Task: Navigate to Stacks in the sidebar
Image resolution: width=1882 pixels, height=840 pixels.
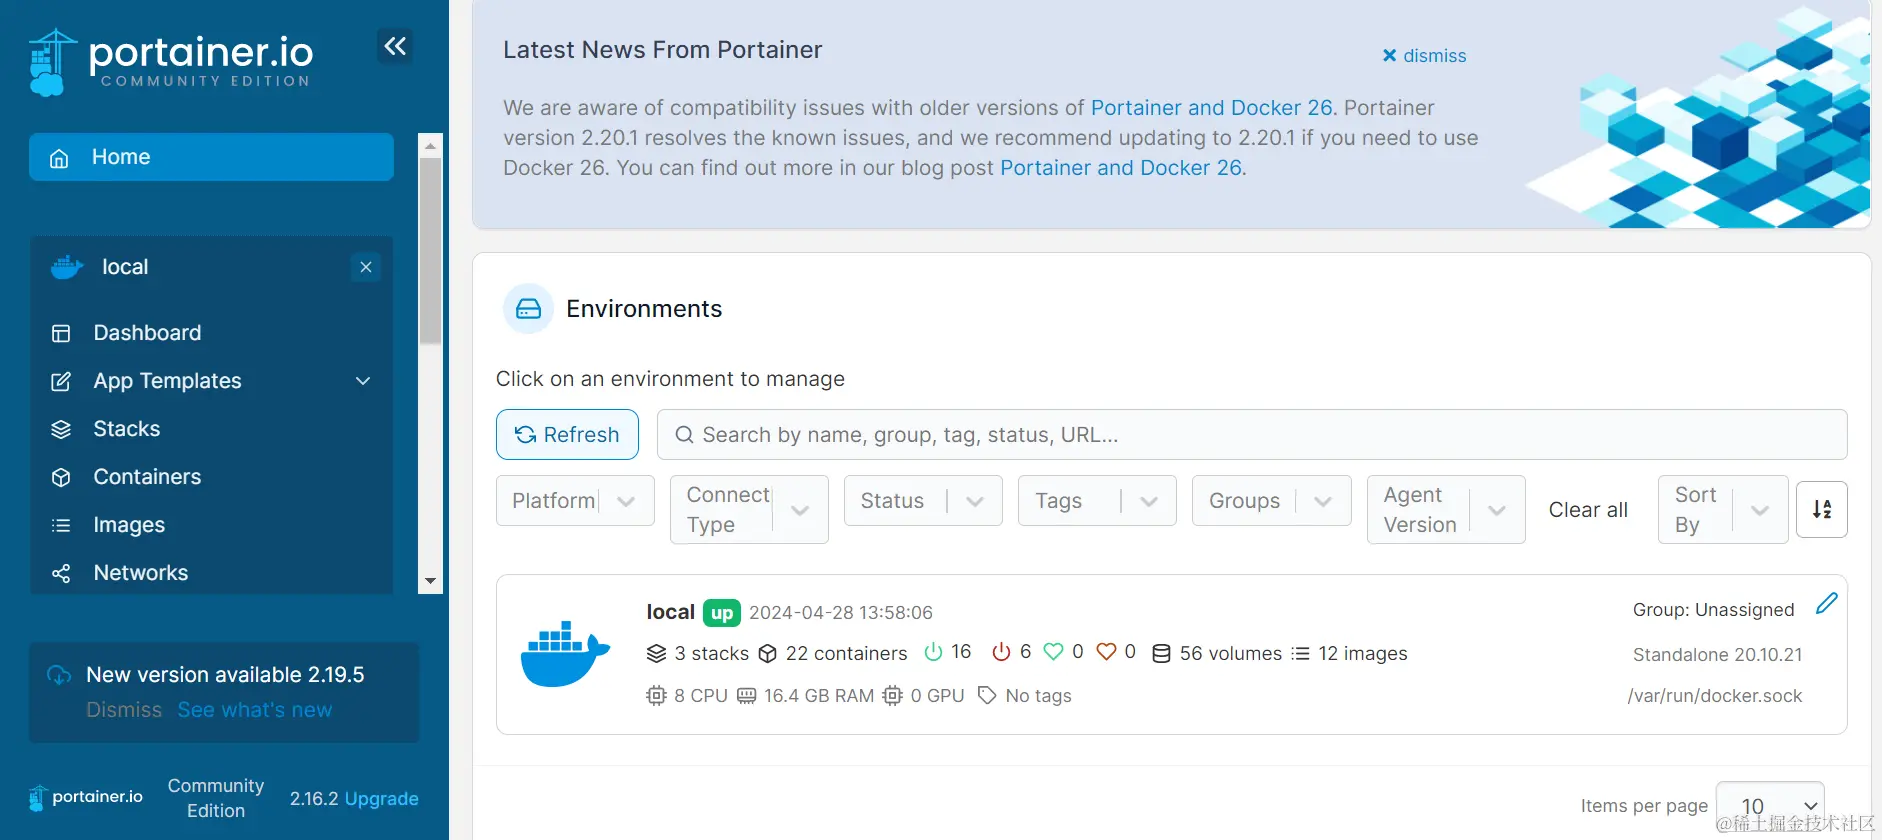Action: (x=126, y=429)
